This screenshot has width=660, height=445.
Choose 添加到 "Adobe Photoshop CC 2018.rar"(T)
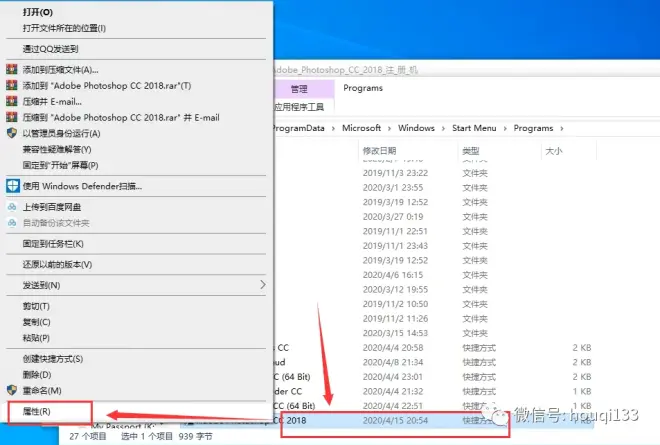click(x=107, y=85)
